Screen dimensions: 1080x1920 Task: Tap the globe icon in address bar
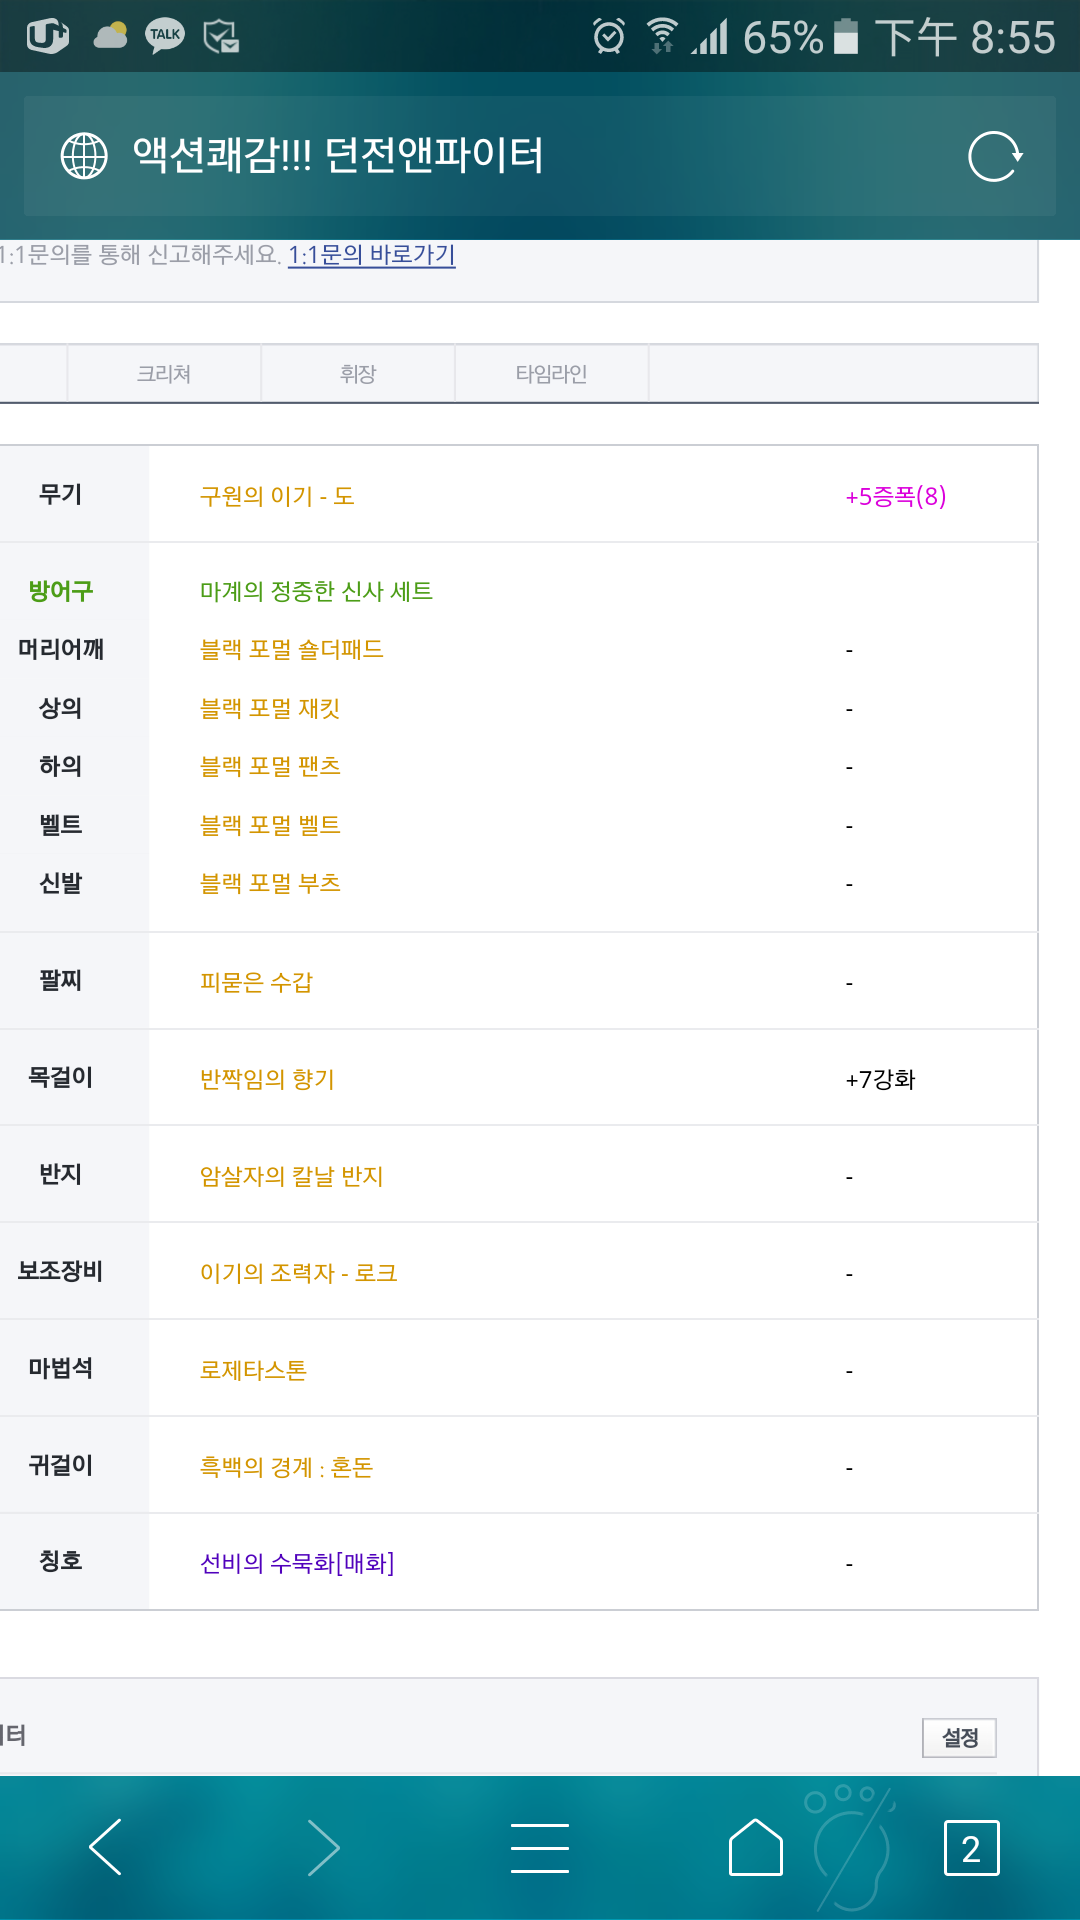(84, 156)
